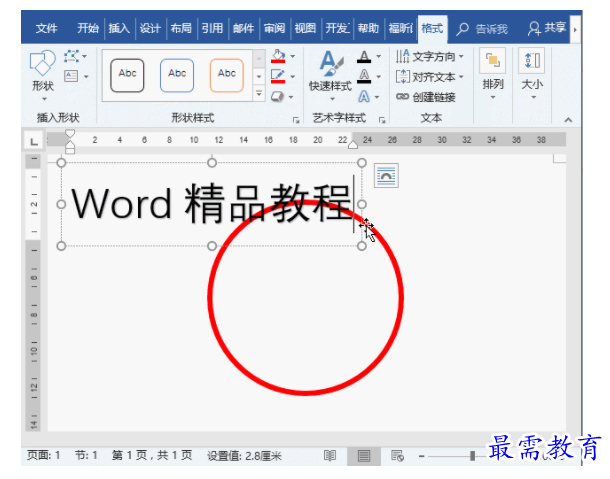Open the 排列 arrange menu
The width and height of the screenshot is (610, 479).
pos(493,74)
